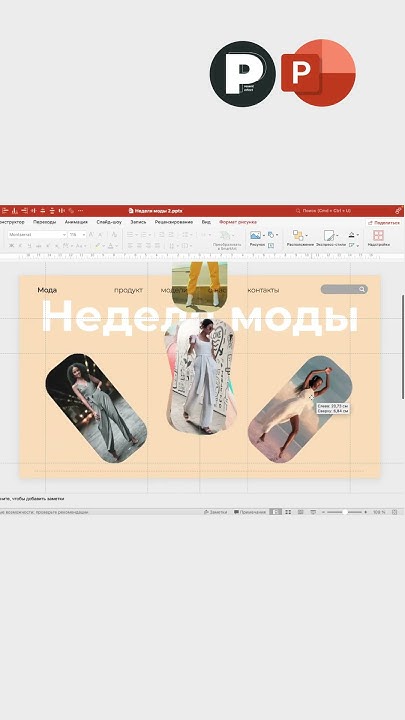The image size is (405, 720).
Task: Insert a text box icon below shapes
Action: point(271,246)
